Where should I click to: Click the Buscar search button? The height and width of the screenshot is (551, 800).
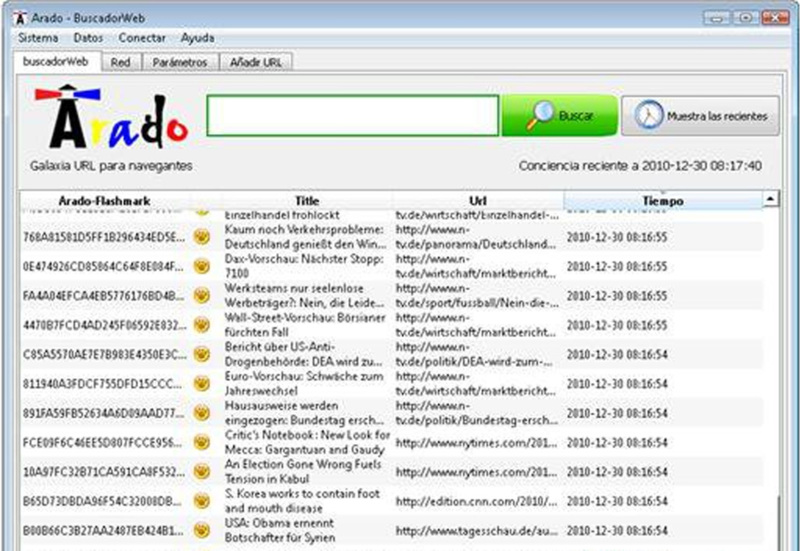click(x=560, y=116)
